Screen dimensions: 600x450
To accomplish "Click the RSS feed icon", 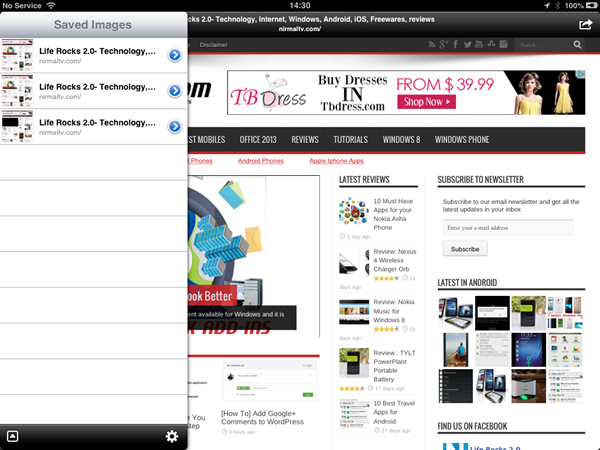I will 432,45.
